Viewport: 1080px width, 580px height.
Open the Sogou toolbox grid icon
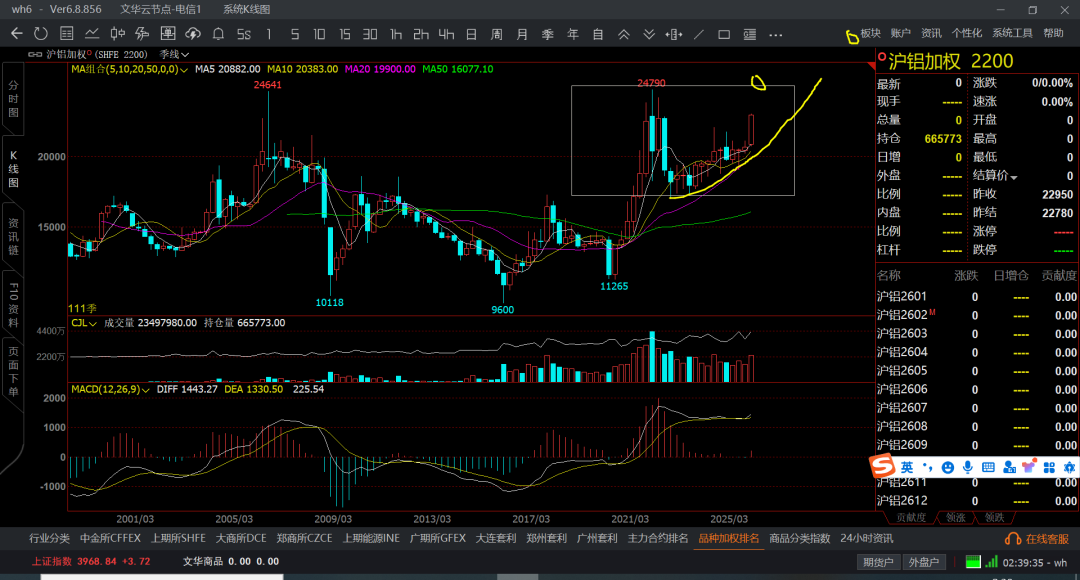[x=1049, y=467]
